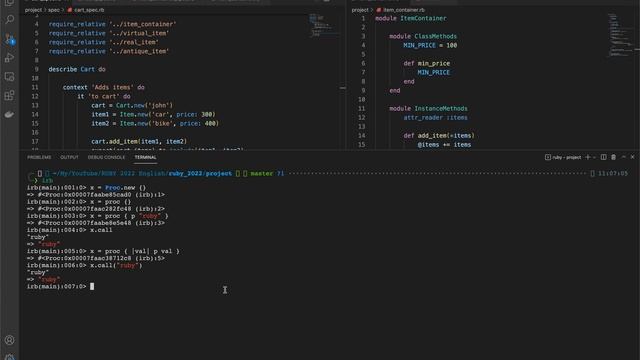This screenshot has width=640, height=360.
Task: Switch to the Output tab
Action: tap(69, 157)
